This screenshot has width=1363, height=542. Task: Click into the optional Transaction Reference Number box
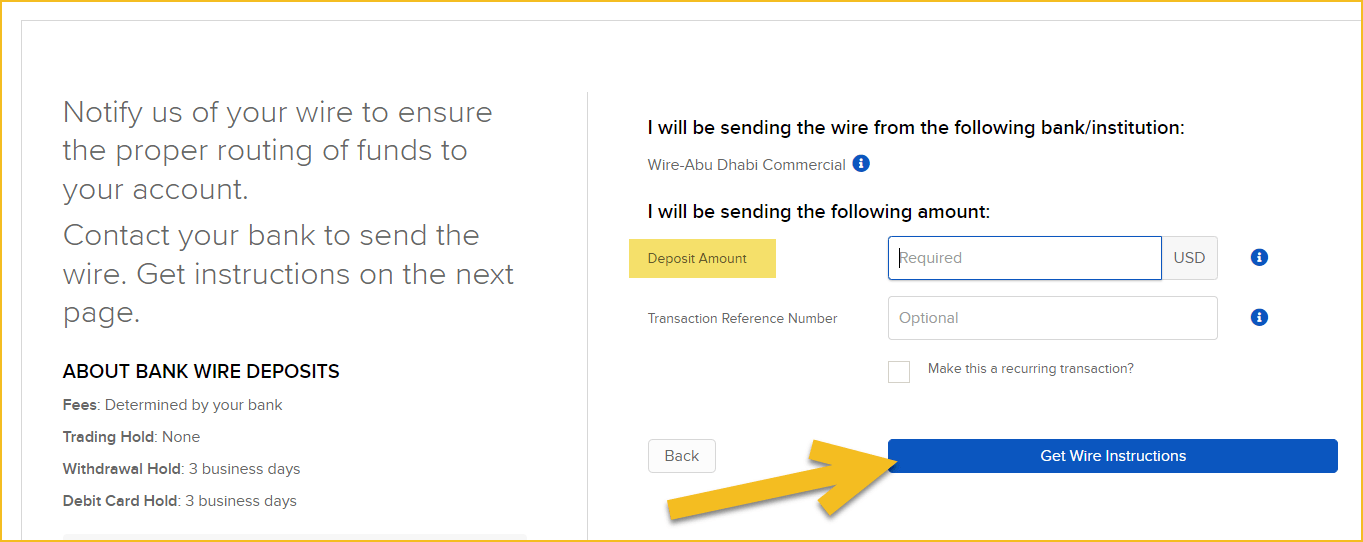(1053, 318)
